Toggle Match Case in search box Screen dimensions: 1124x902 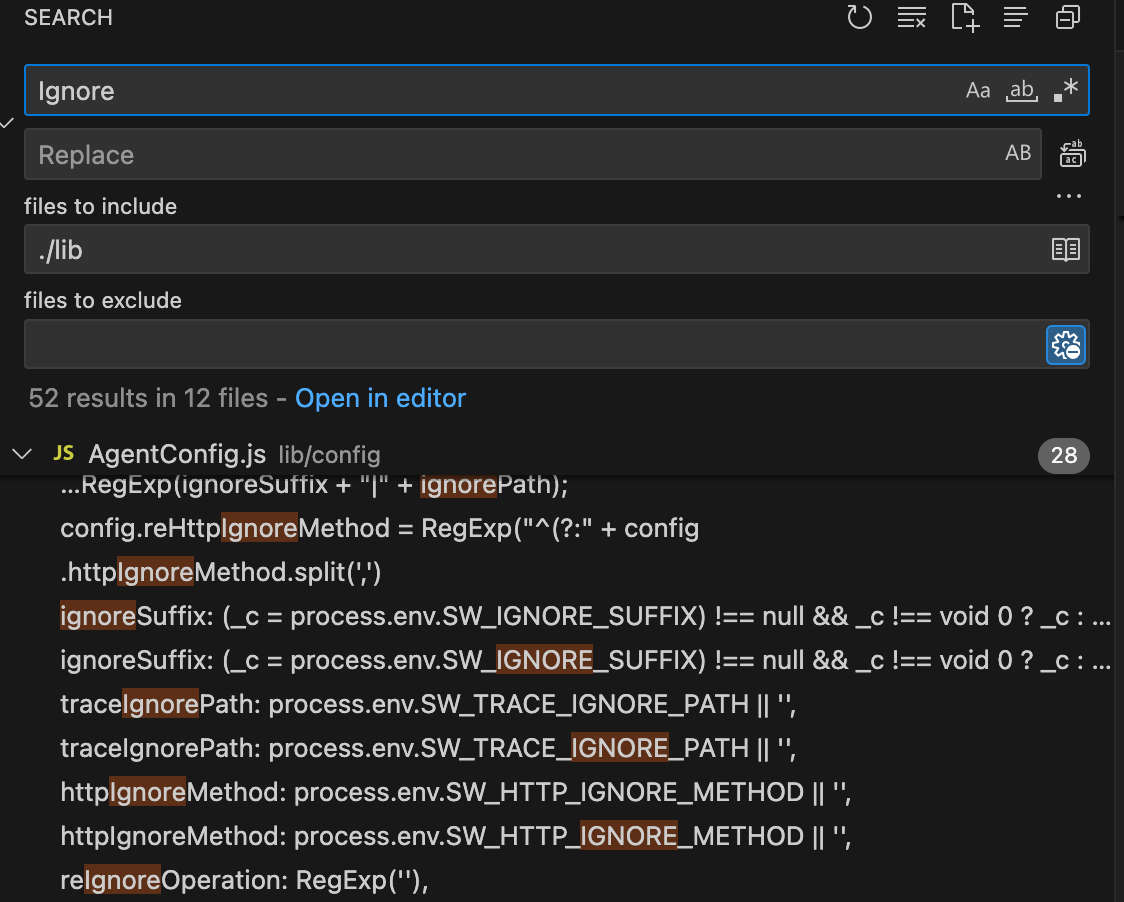[x=977, y=91]
